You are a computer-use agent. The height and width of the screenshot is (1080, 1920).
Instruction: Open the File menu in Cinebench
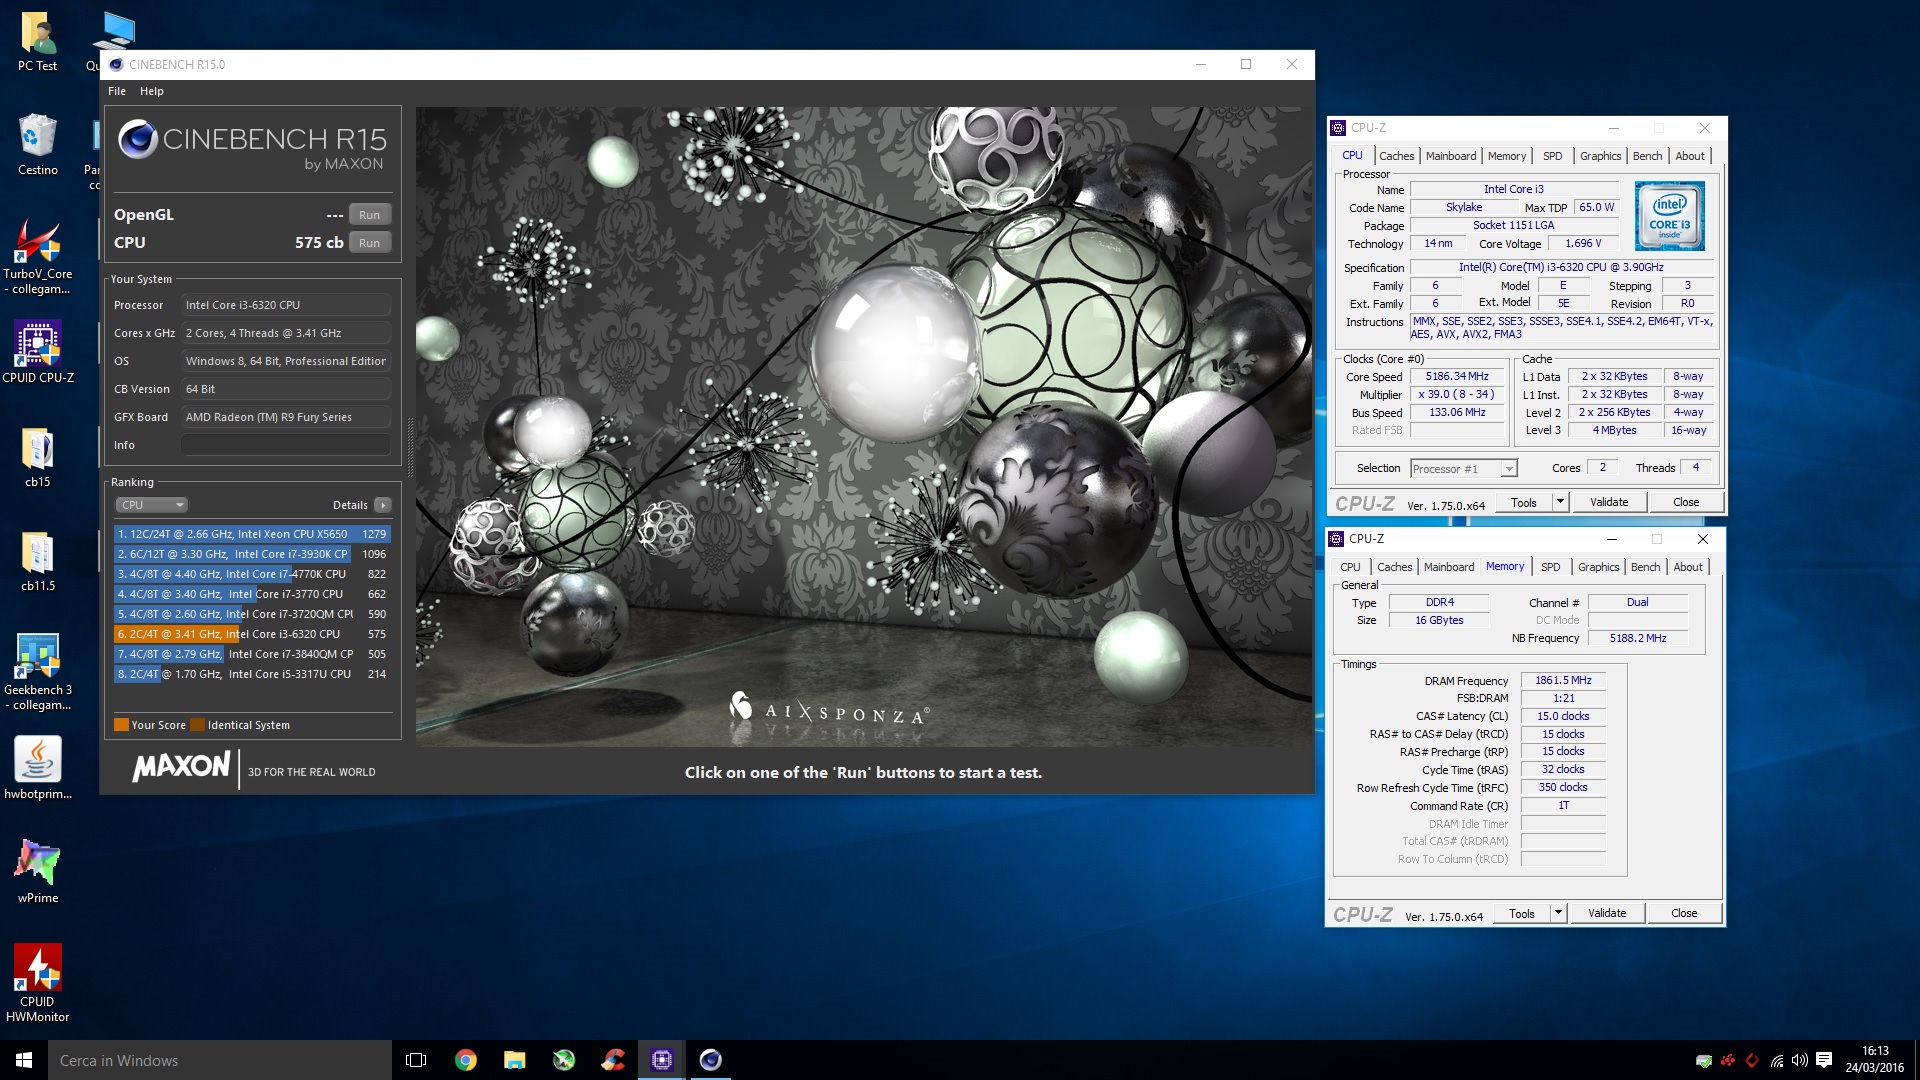[x=117, y=91]
